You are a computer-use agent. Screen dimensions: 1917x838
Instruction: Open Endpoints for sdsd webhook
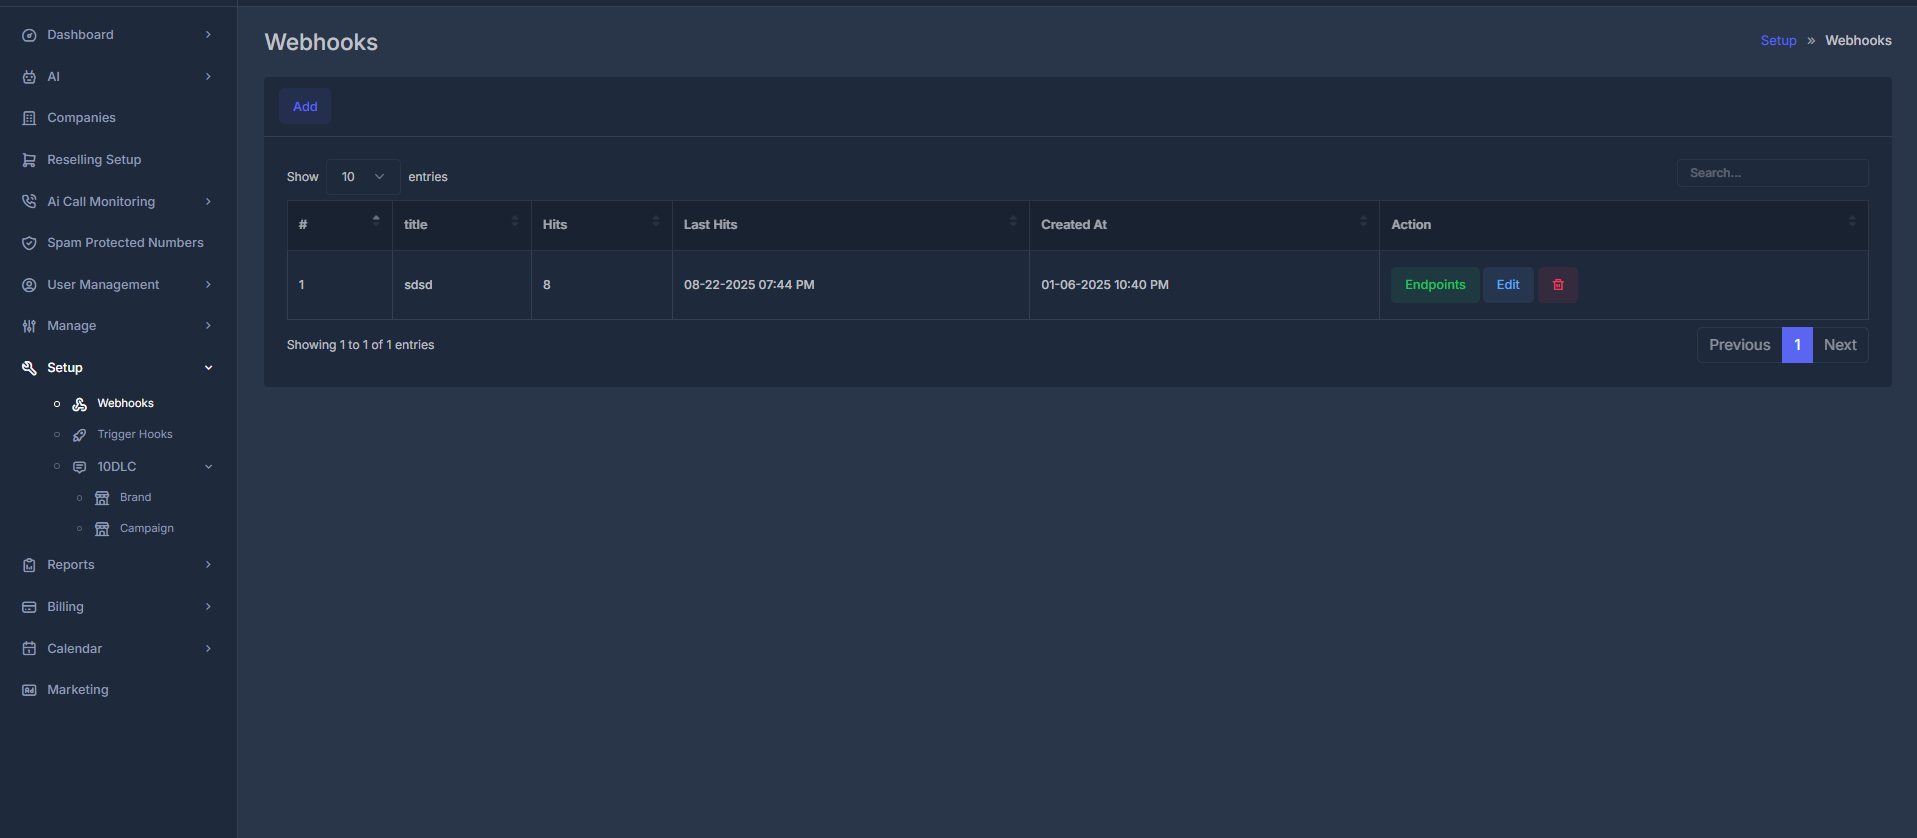click(x=1435, y=285)
